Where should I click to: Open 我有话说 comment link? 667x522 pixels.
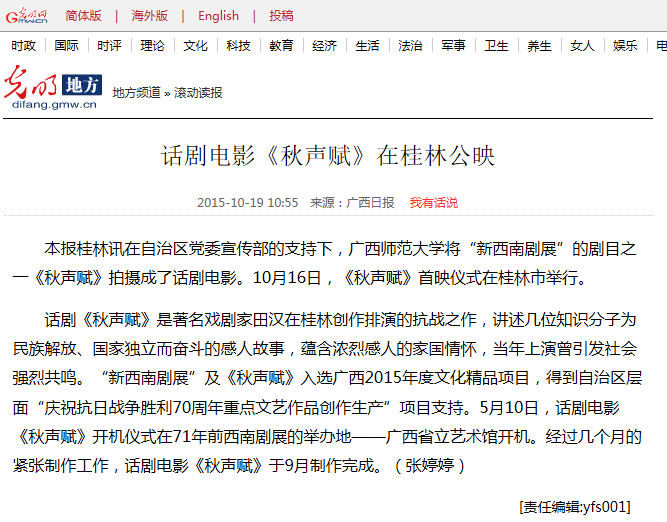[x=433, y=203]
